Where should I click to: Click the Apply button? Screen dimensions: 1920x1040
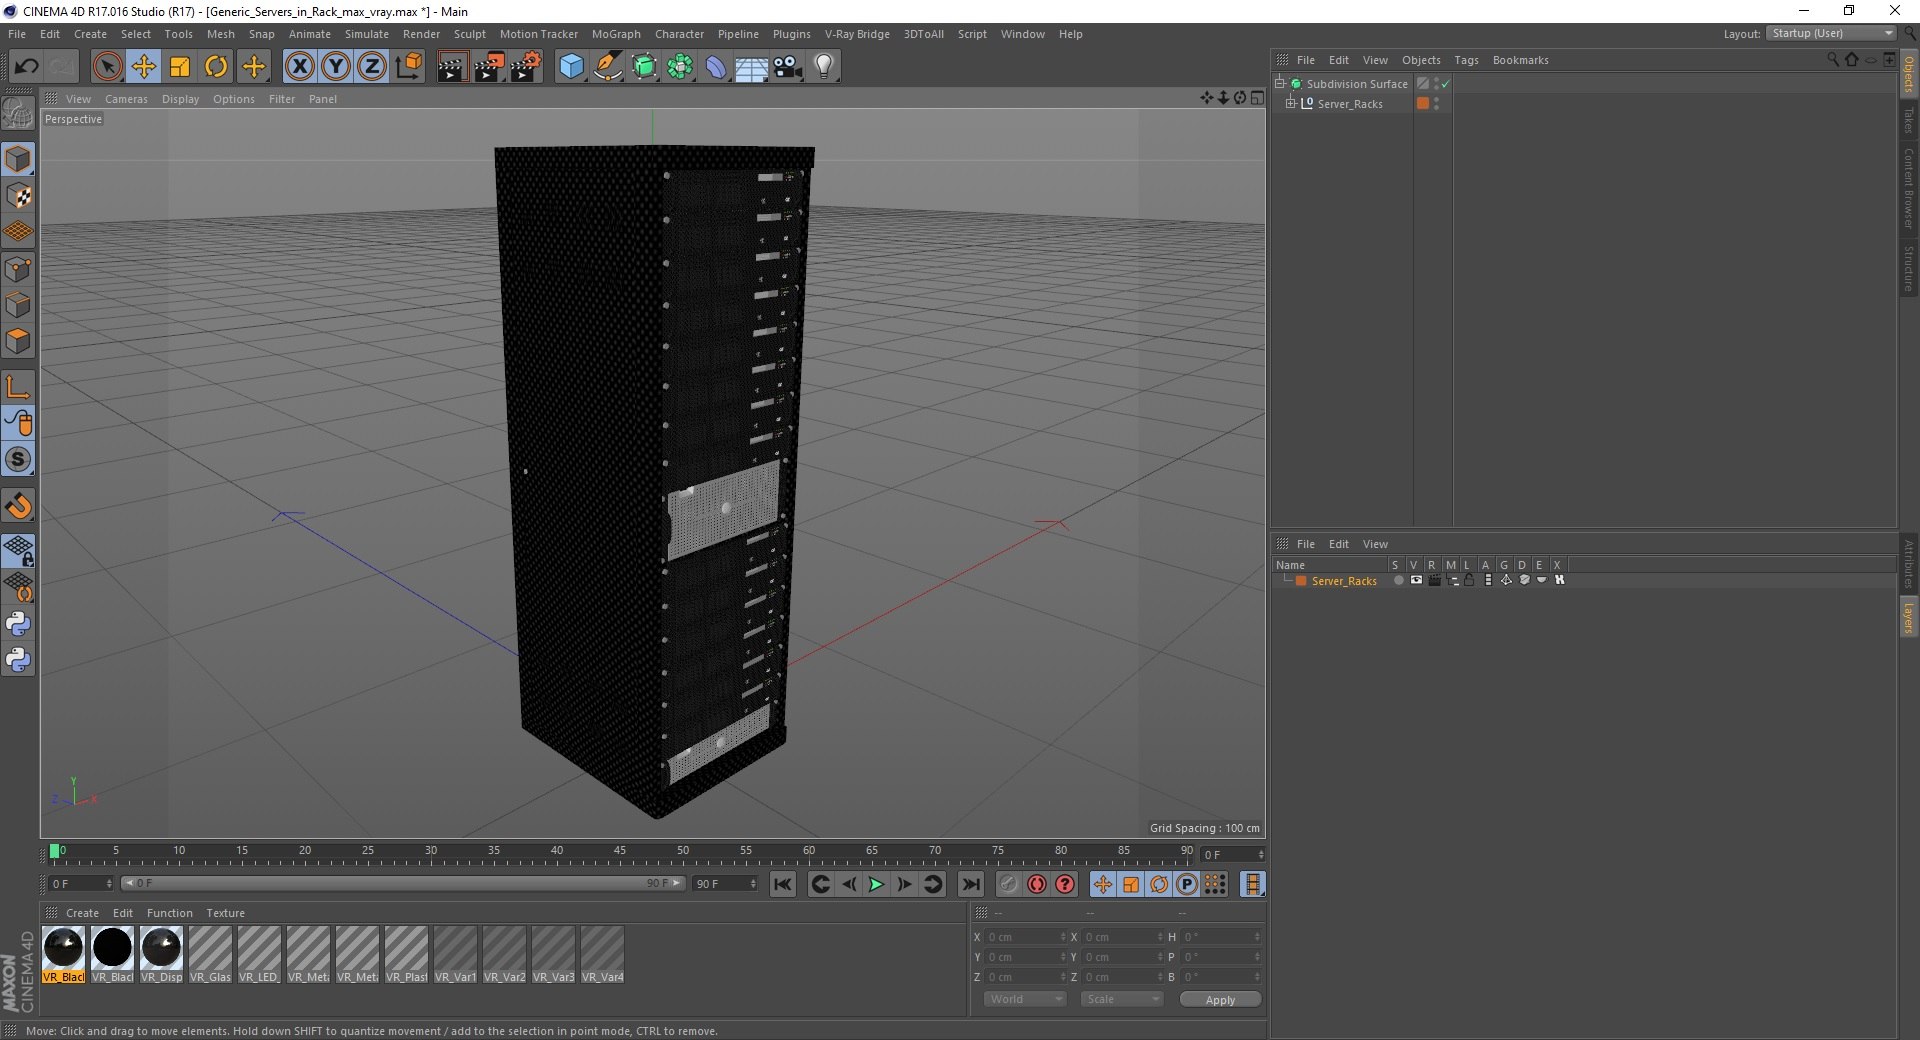point(1220,999)
